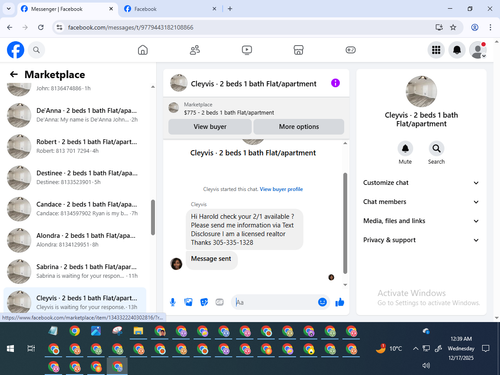The image size is (500, 375).
Task: Mute this conversation
Action: (405, 148)
